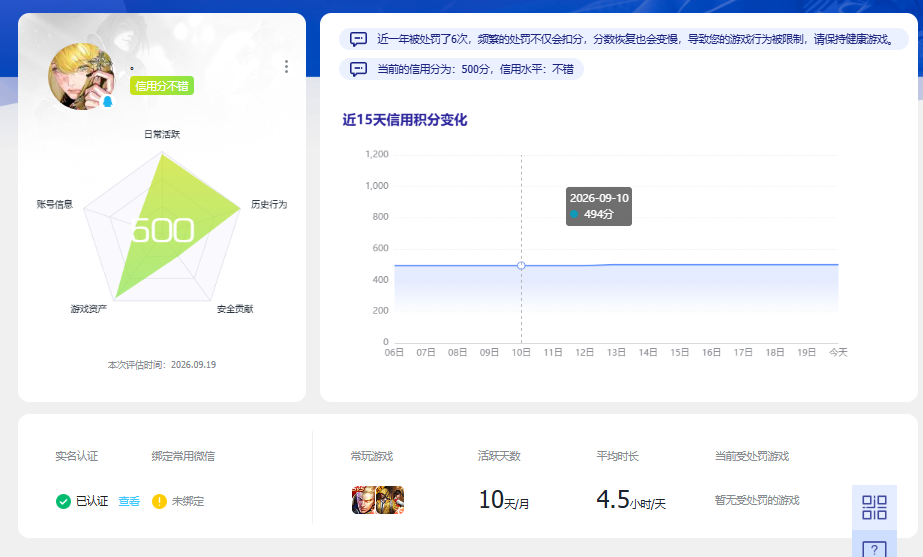Click the chat icon beside punishment notice

pyautogui.click(x=358, y=39)
